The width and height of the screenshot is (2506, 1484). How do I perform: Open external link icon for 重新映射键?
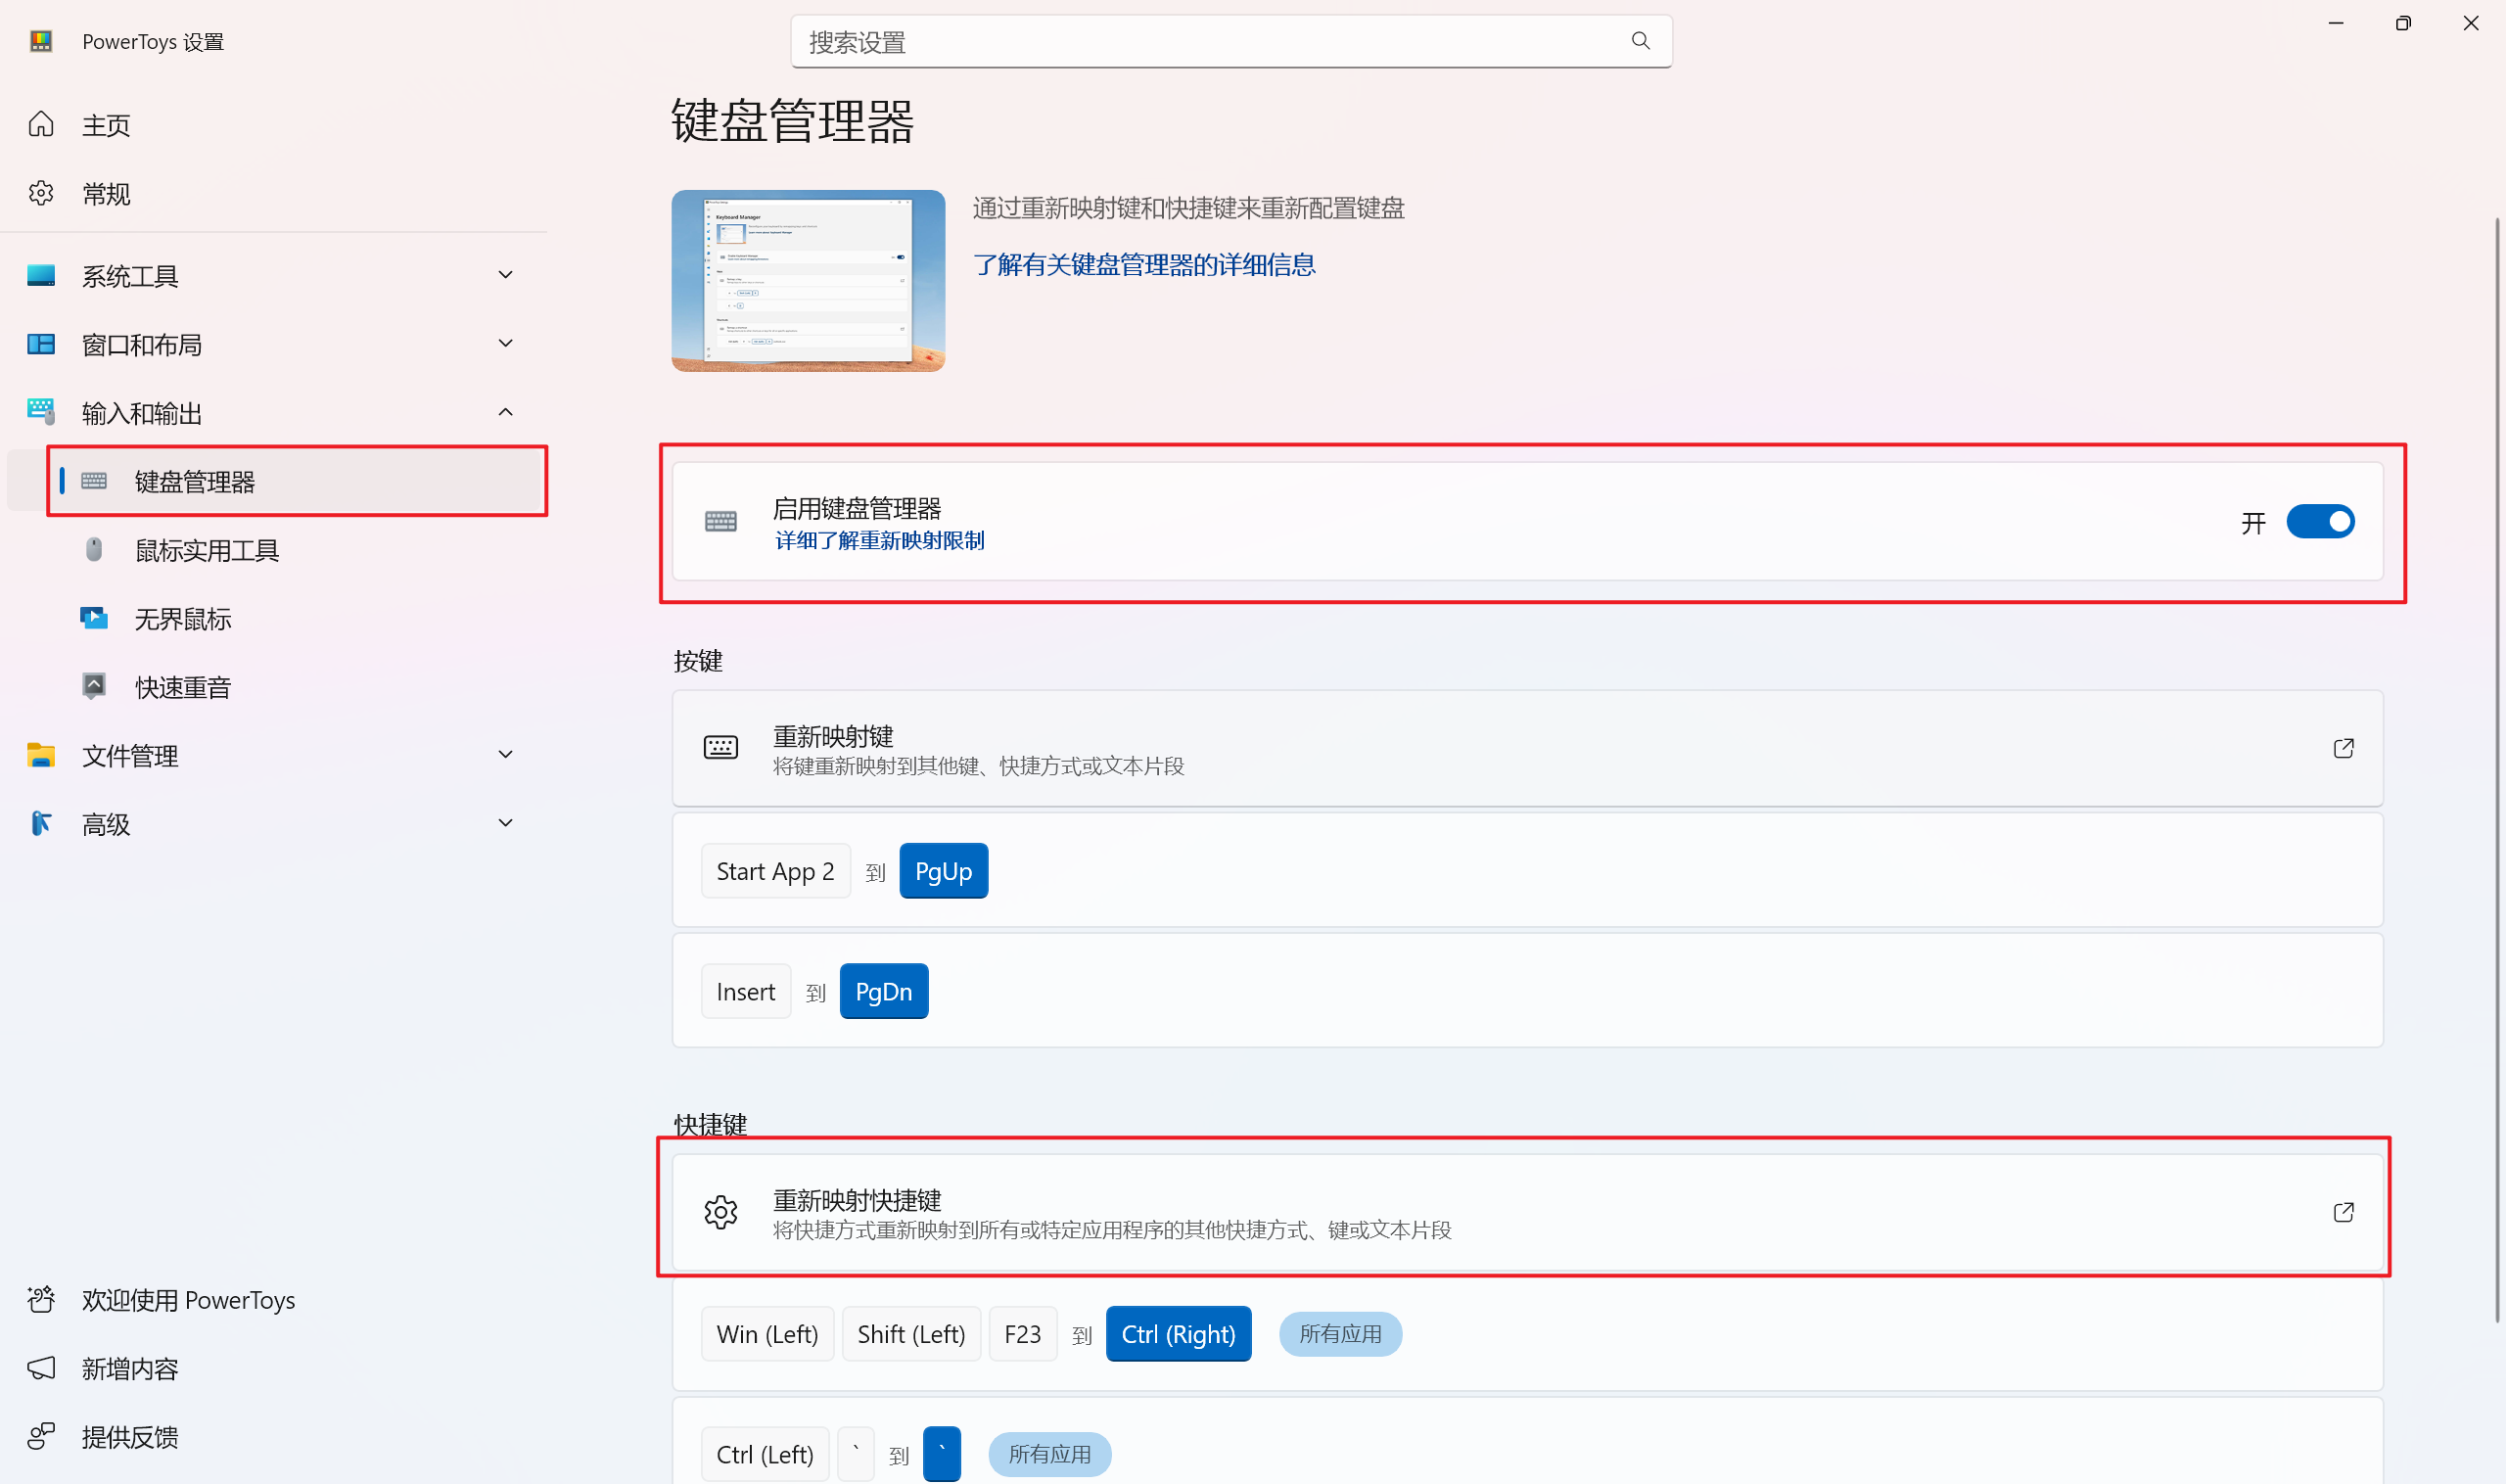click(x=2343, y=748)
